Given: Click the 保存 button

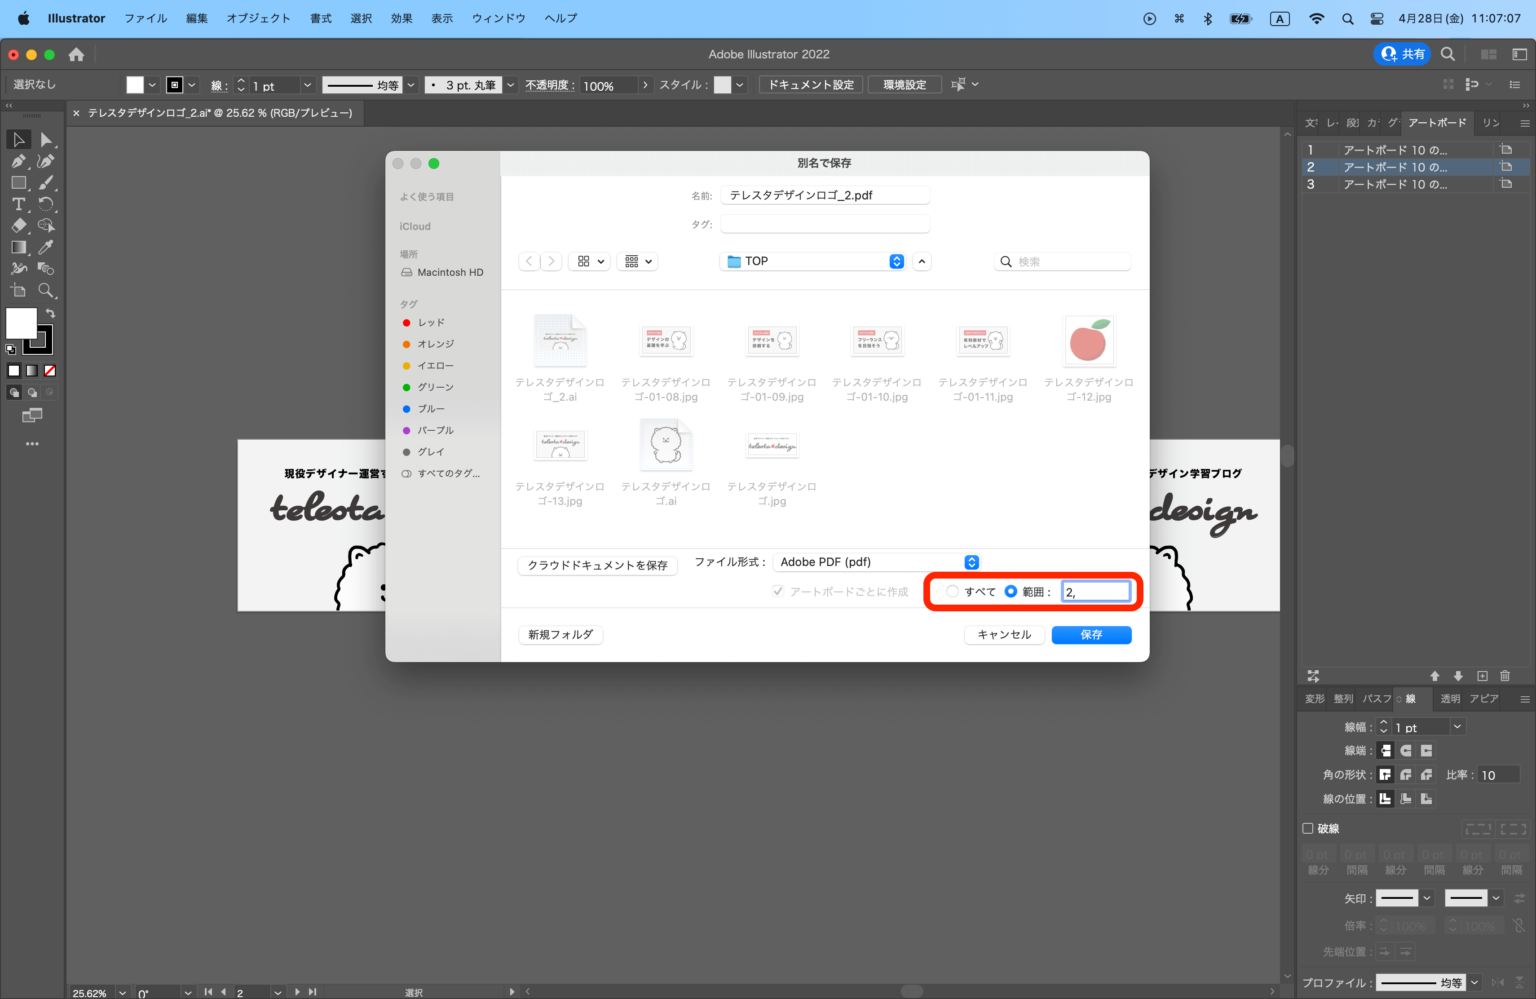Looking at the screenshot, I should coord(1091,634).
